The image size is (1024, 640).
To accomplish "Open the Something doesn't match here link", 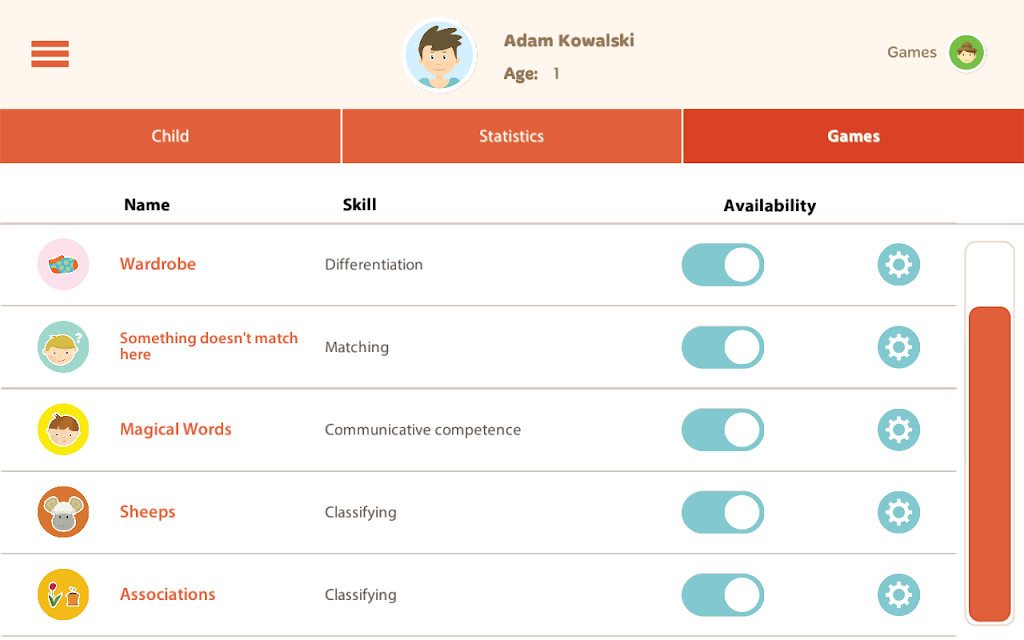I will pyautogui.click(x=208, y=346).
